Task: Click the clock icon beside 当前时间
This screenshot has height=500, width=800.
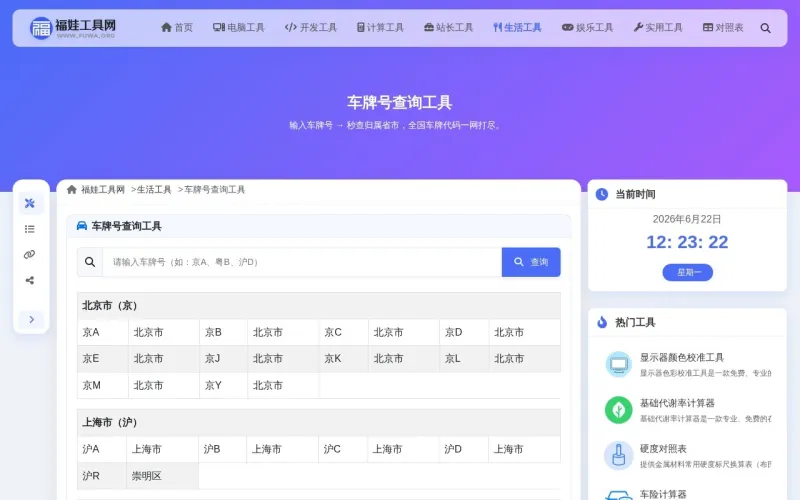Action: coord(602,194)
